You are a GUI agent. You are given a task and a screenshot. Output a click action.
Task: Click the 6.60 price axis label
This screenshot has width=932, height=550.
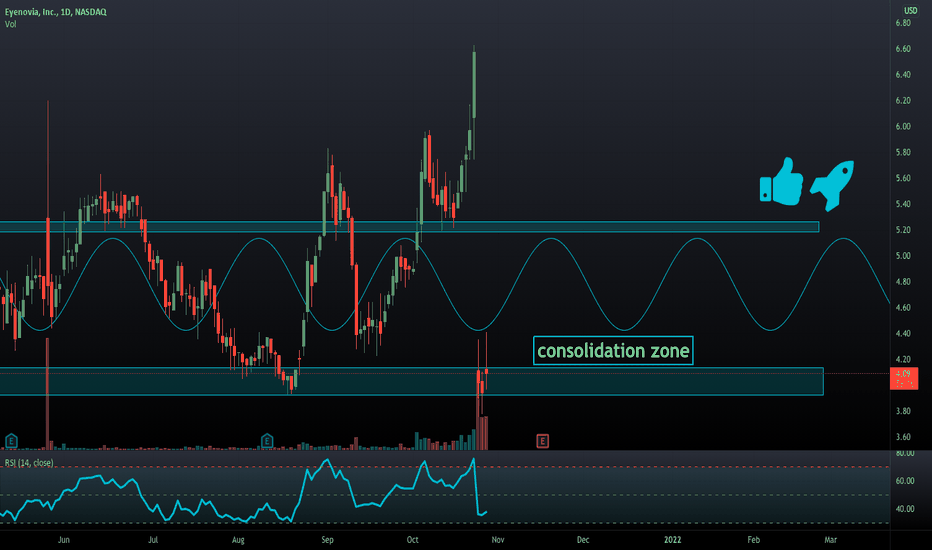point(903,49)
